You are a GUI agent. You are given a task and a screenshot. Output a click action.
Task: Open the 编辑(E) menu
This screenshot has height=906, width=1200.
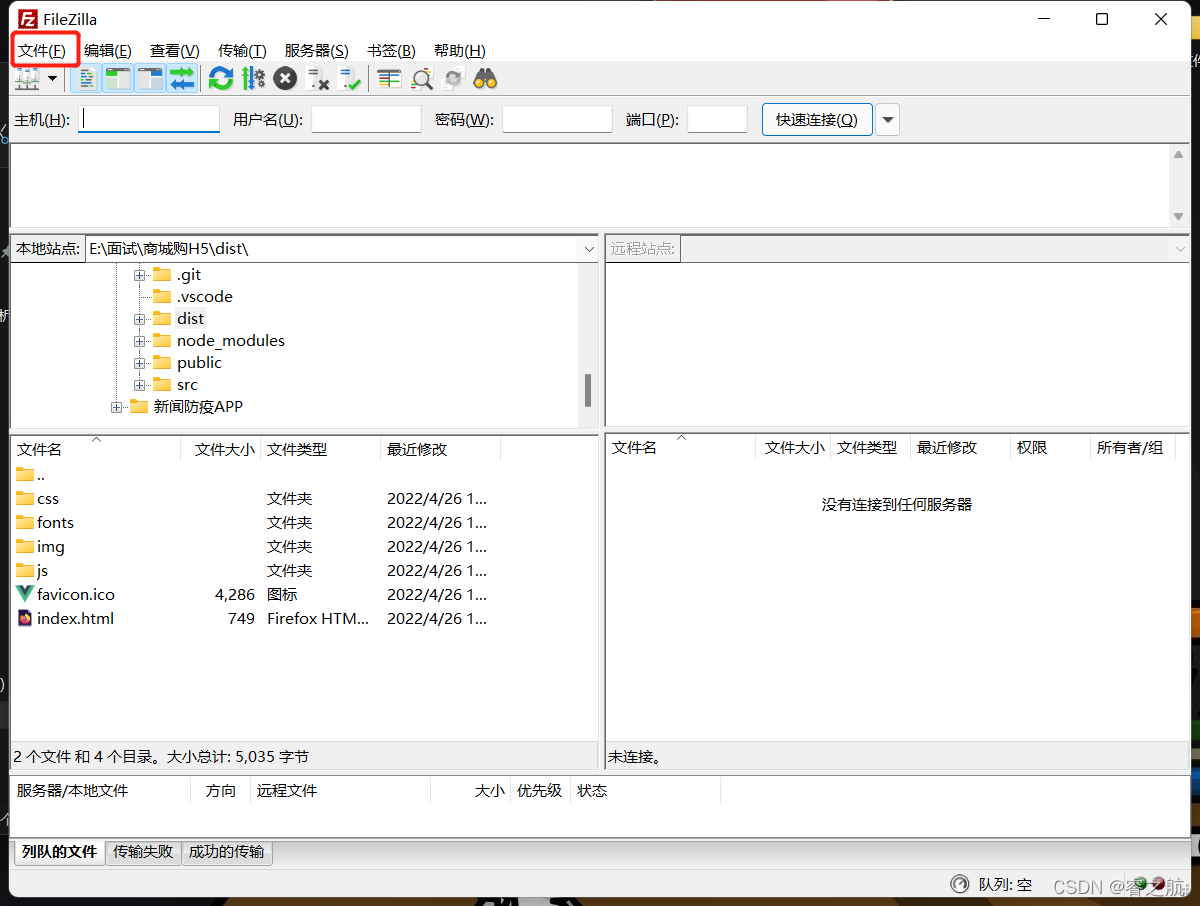tap(108, 50)
